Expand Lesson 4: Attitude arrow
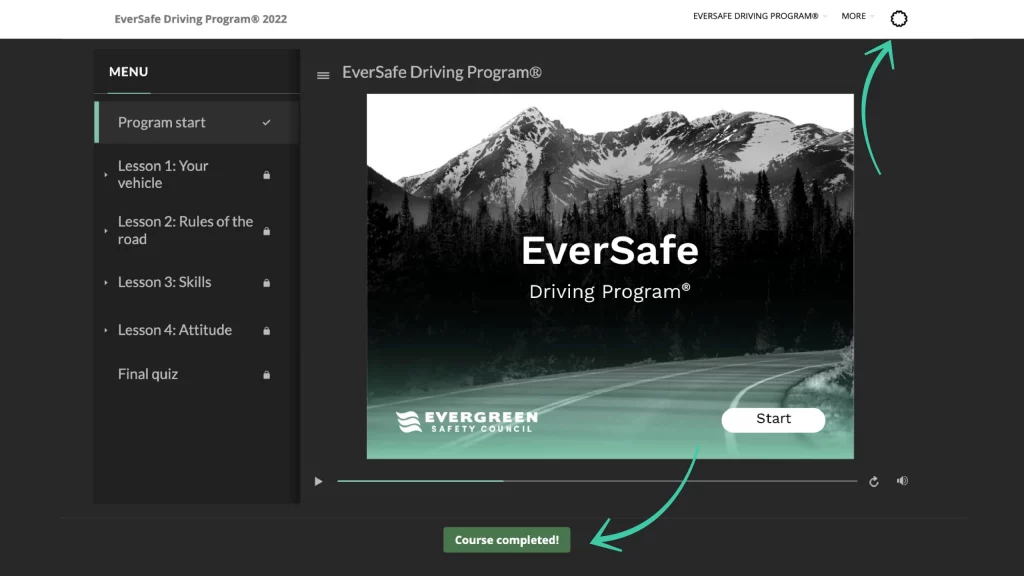This screenshot has height=576, width=1024. tap(106, 330)
